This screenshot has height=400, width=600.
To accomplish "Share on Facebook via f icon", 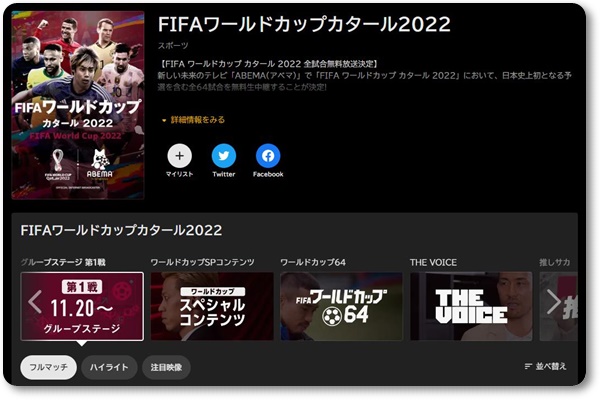I will [x=268, y=156].
